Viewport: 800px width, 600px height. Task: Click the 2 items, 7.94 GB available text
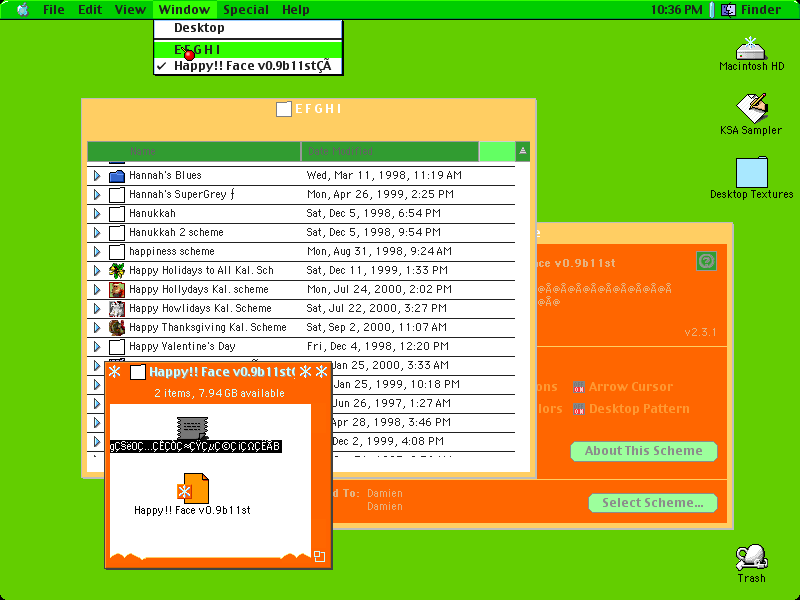219,393
